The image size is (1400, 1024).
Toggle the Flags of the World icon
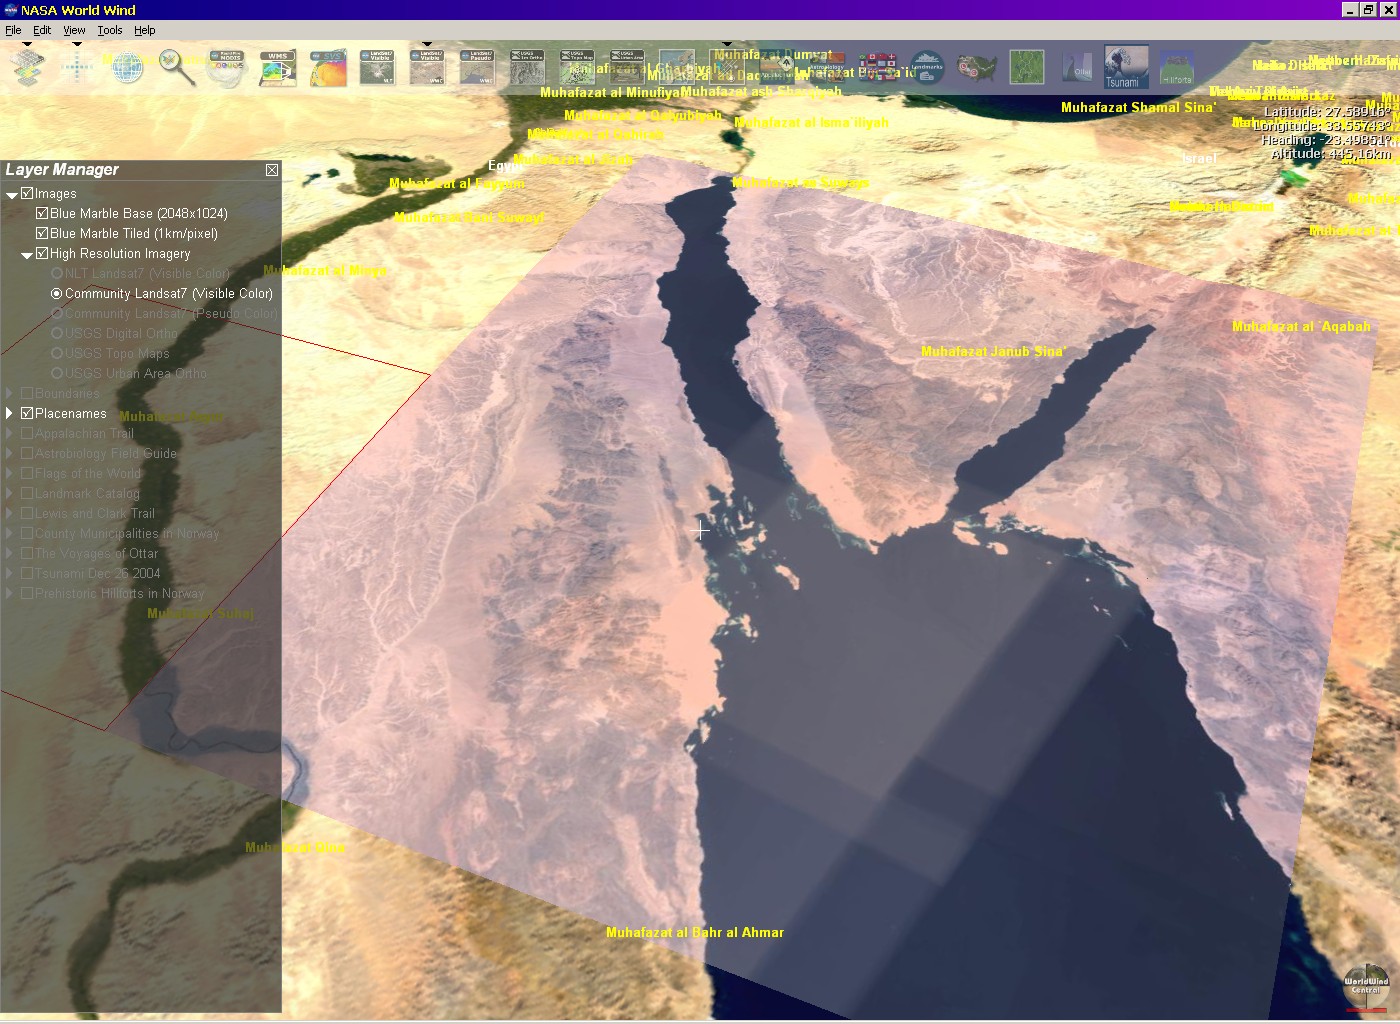point(878,67)
